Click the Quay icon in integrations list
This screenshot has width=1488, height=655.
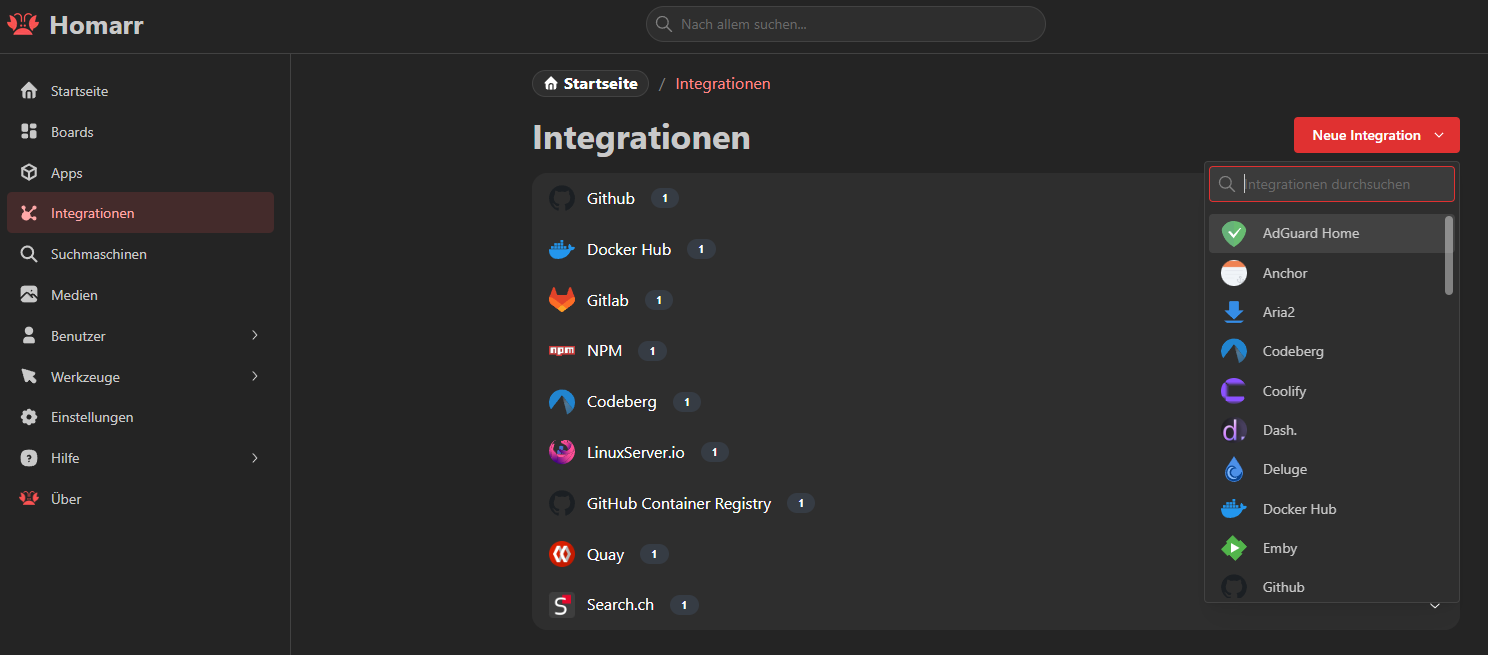[562, 554]
